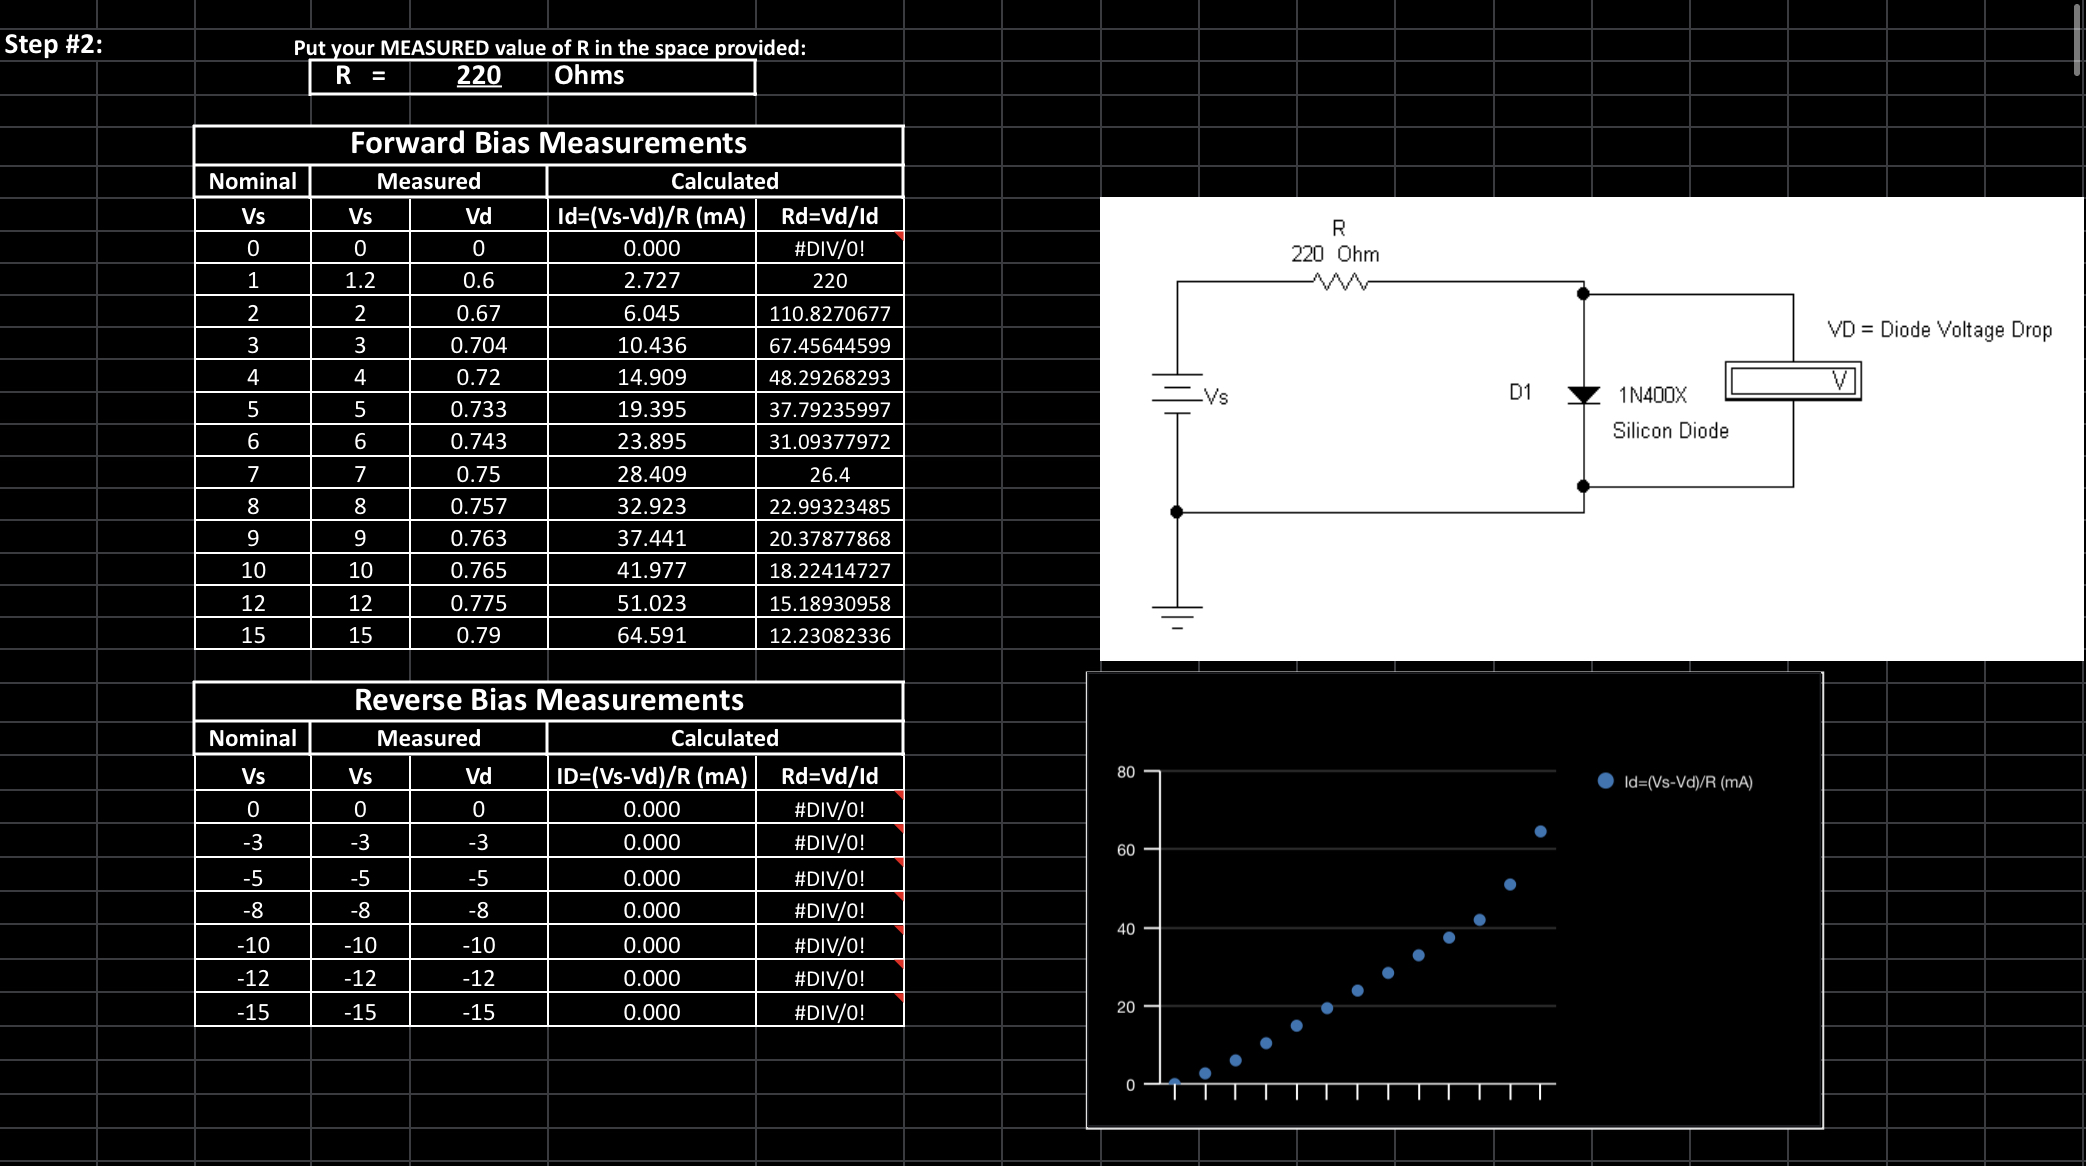Viewport: 2086px width, 1166px height.
Task: Click the ground symbol in the circuit diagram
Action: point(1177,617)
